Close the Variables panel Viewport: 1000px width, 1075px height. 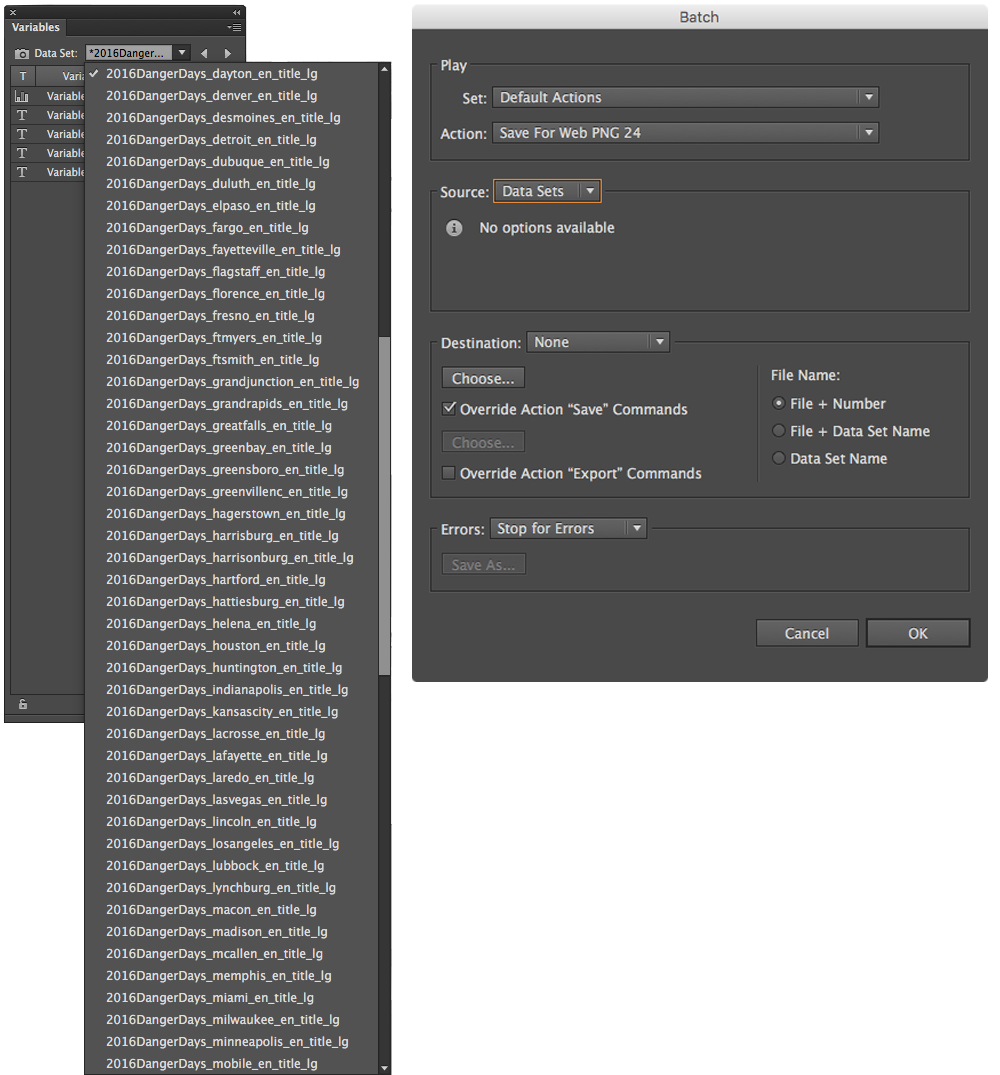tap(12, 12)
